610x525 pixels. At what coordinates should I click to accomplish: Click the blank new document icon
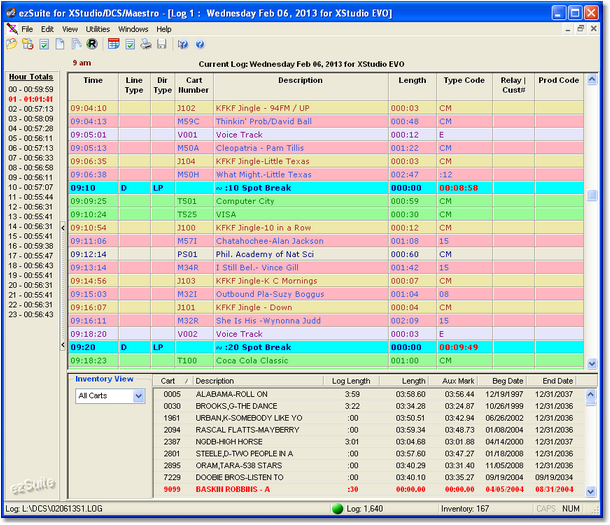click(x=60, y=44)
